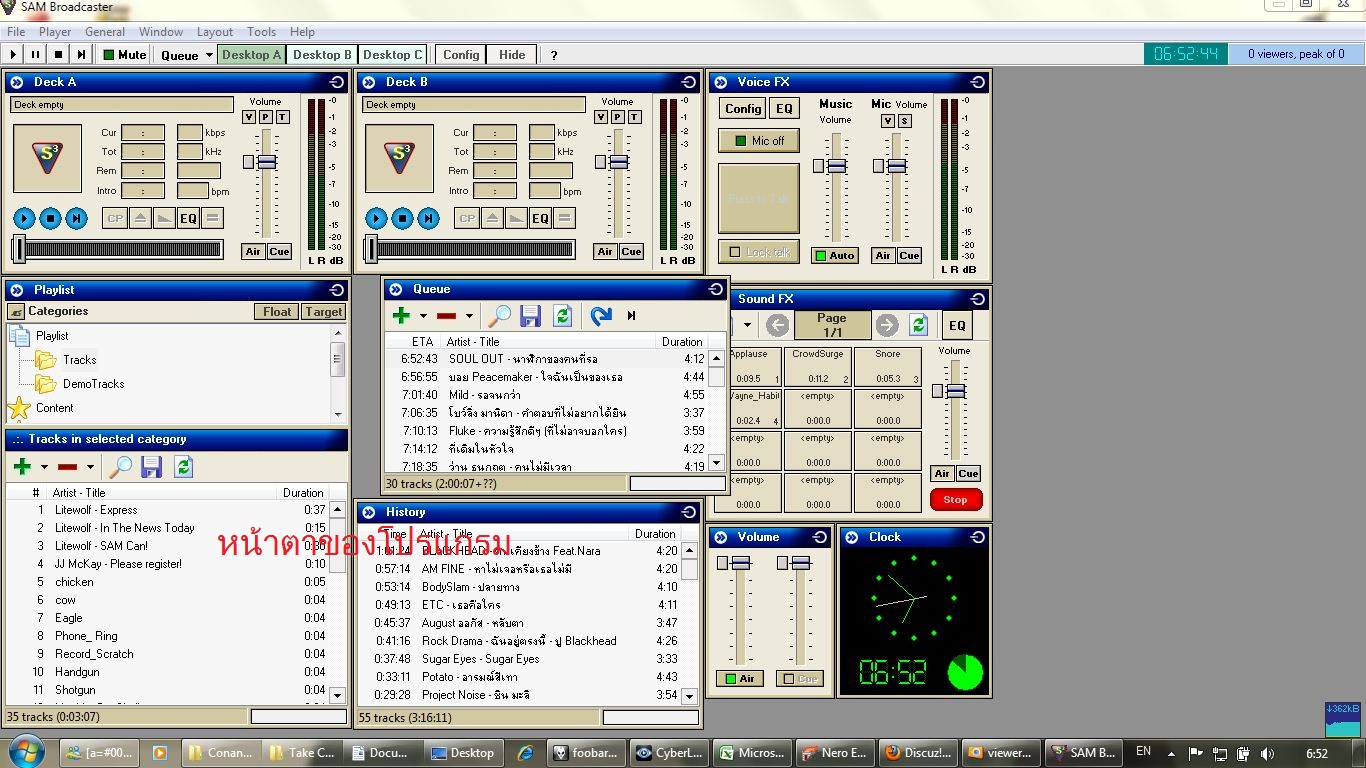1366x768 pixels.
Task: Toggle the Auto button under Music volume
Action: tap(835, 255)
